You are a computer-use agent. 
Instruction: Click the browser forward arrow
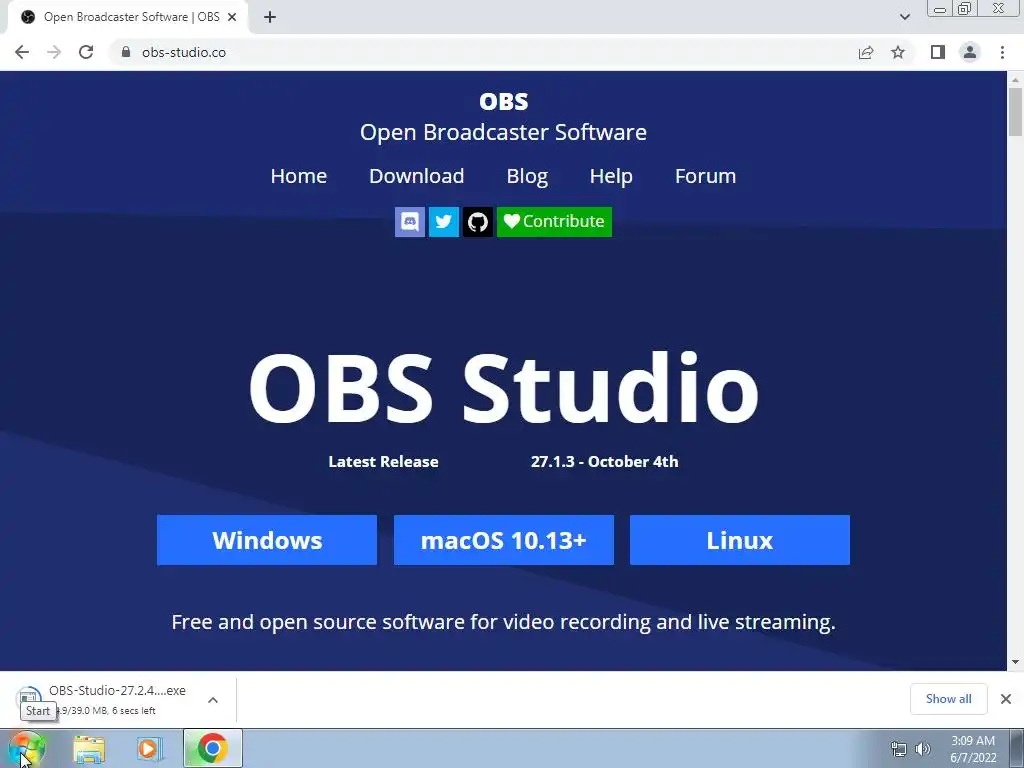(54, 52)
